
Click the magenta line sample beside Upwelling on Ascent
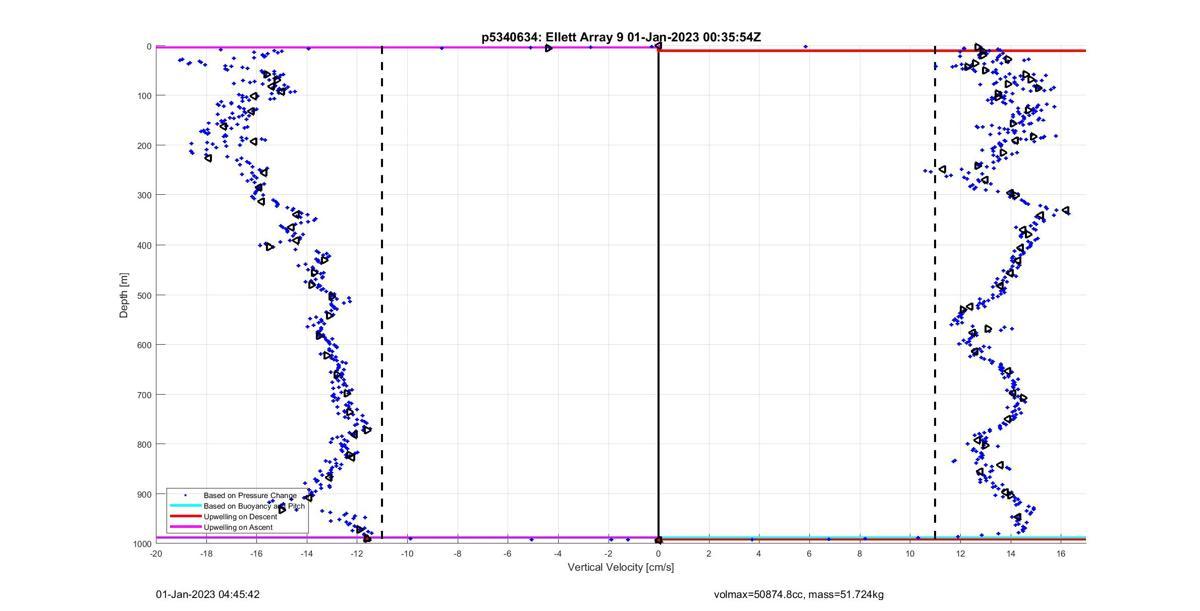(184, 527)
